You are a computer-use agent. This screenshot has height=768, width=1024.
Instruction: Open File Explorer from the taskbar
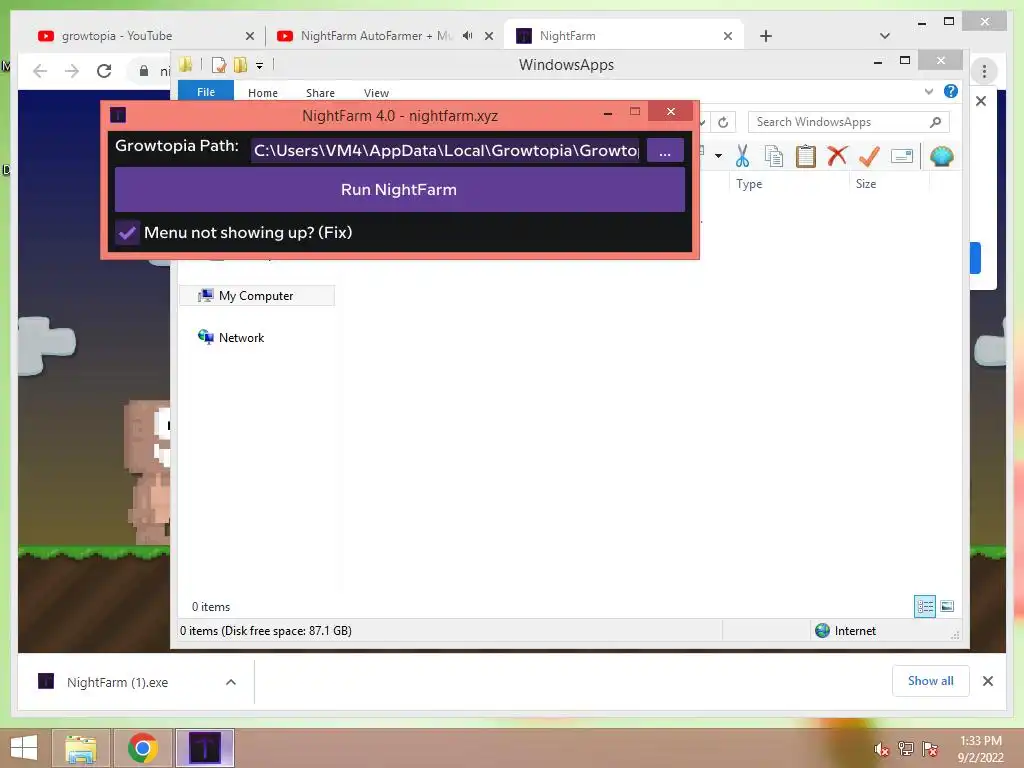(80, 748)
